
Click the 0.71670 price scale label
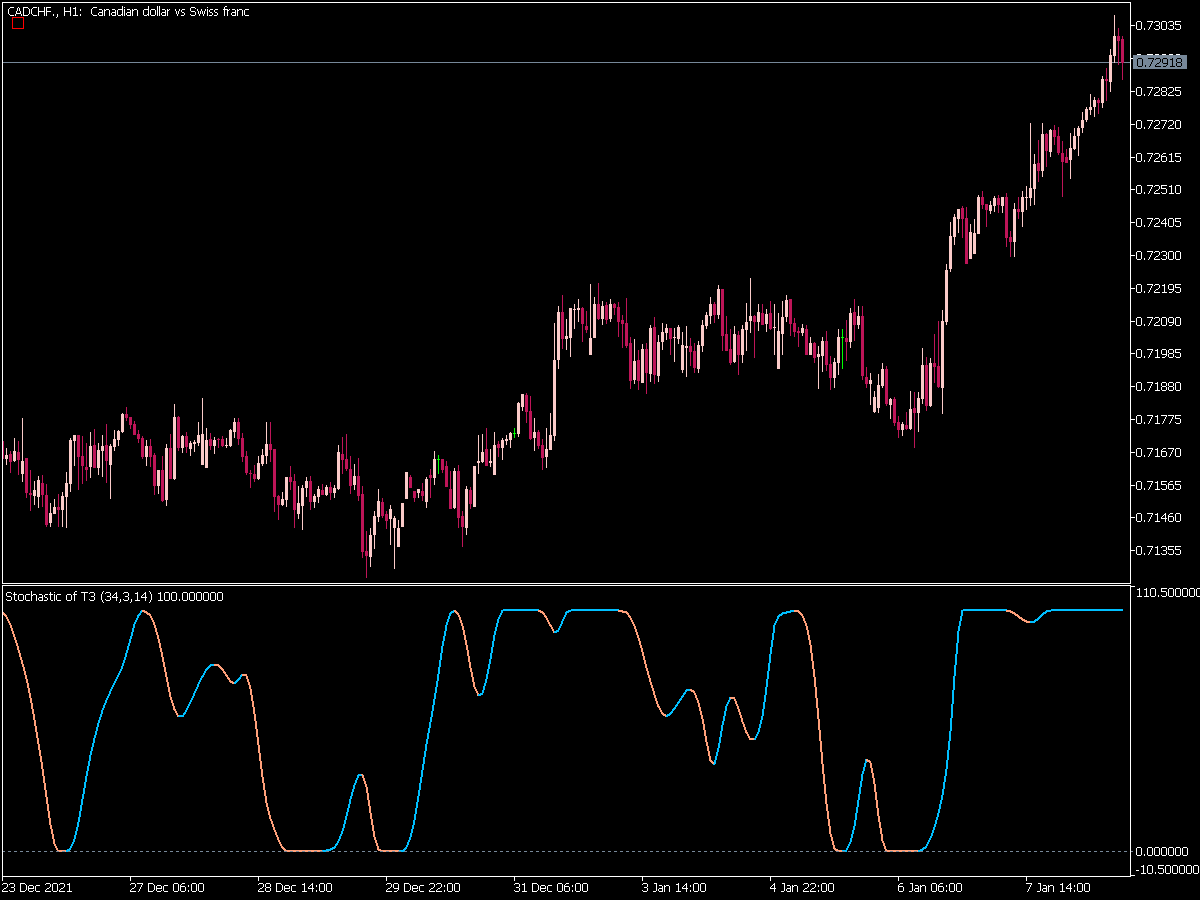tap(1160, 452)
